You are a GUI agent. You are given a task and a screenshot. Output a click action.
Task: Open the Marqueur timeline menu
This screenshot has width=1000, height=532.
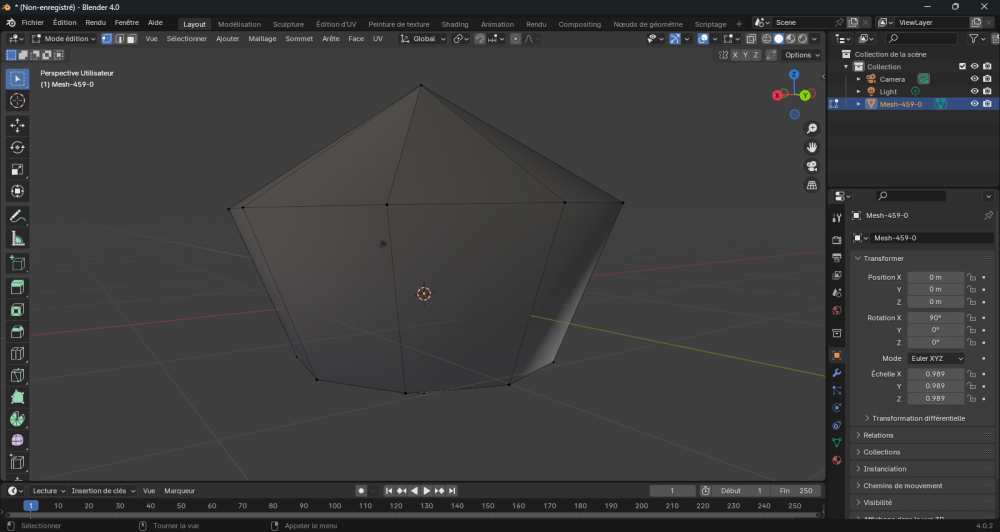[179, 491]
